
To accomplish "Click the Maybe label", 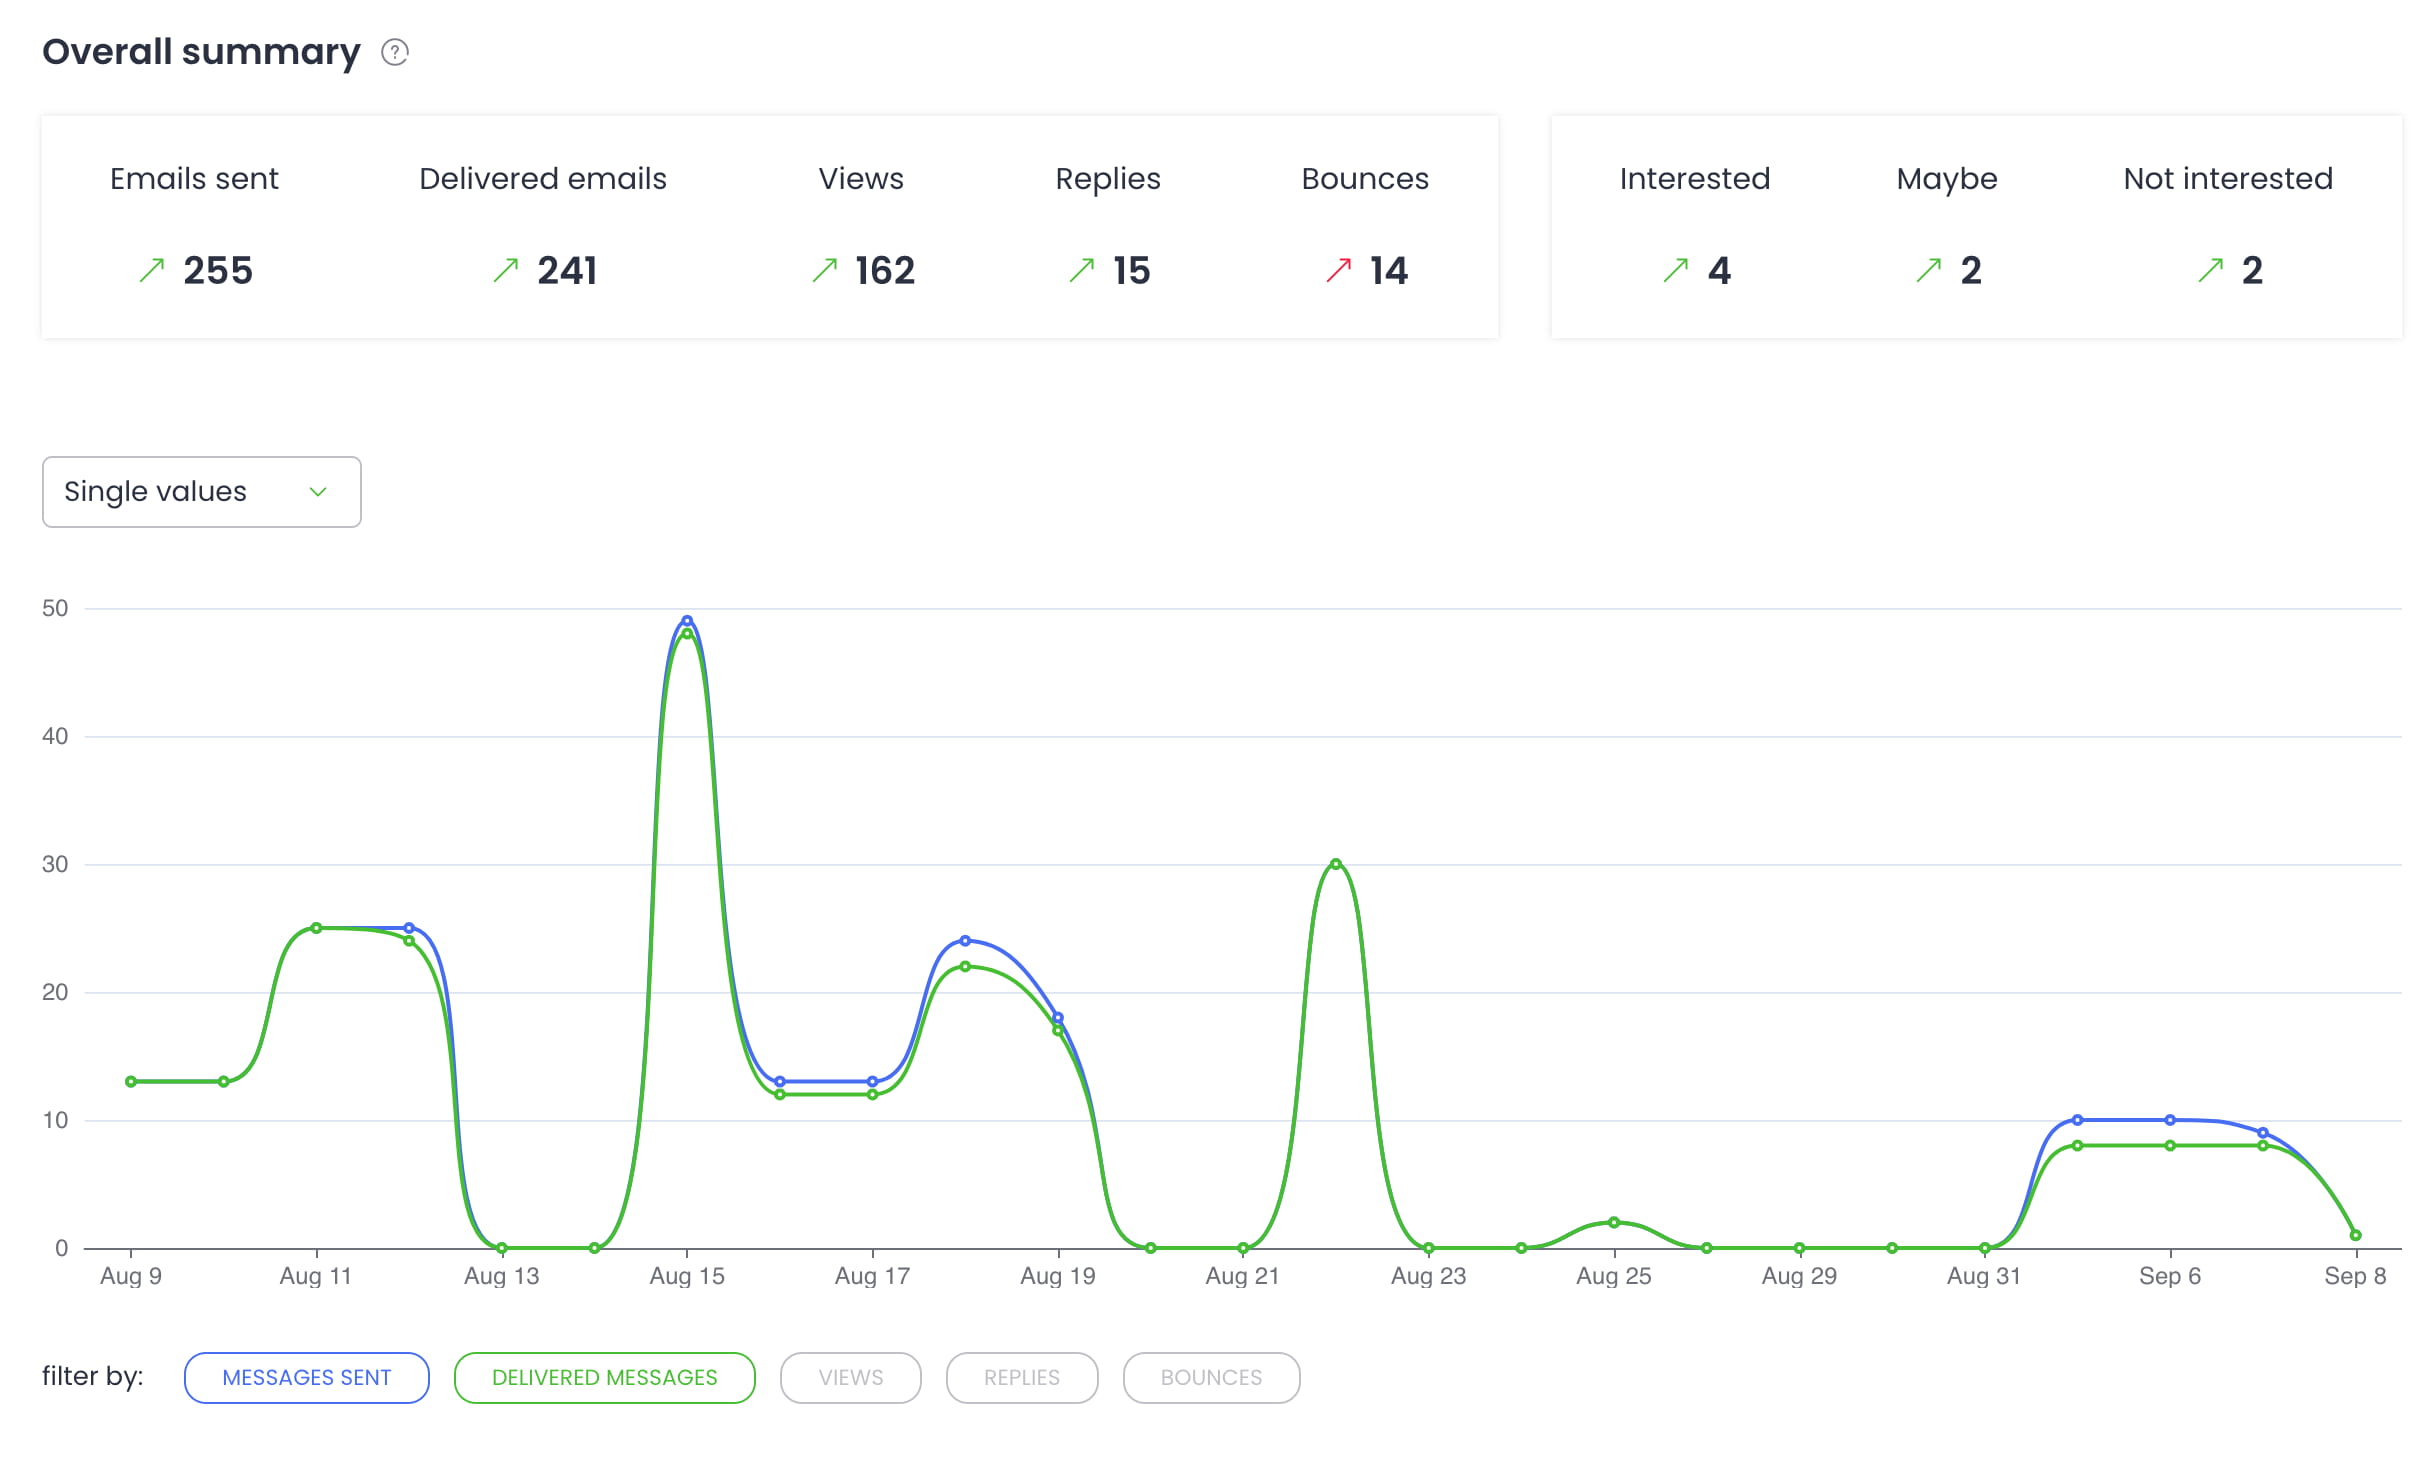I will 1947,180.
